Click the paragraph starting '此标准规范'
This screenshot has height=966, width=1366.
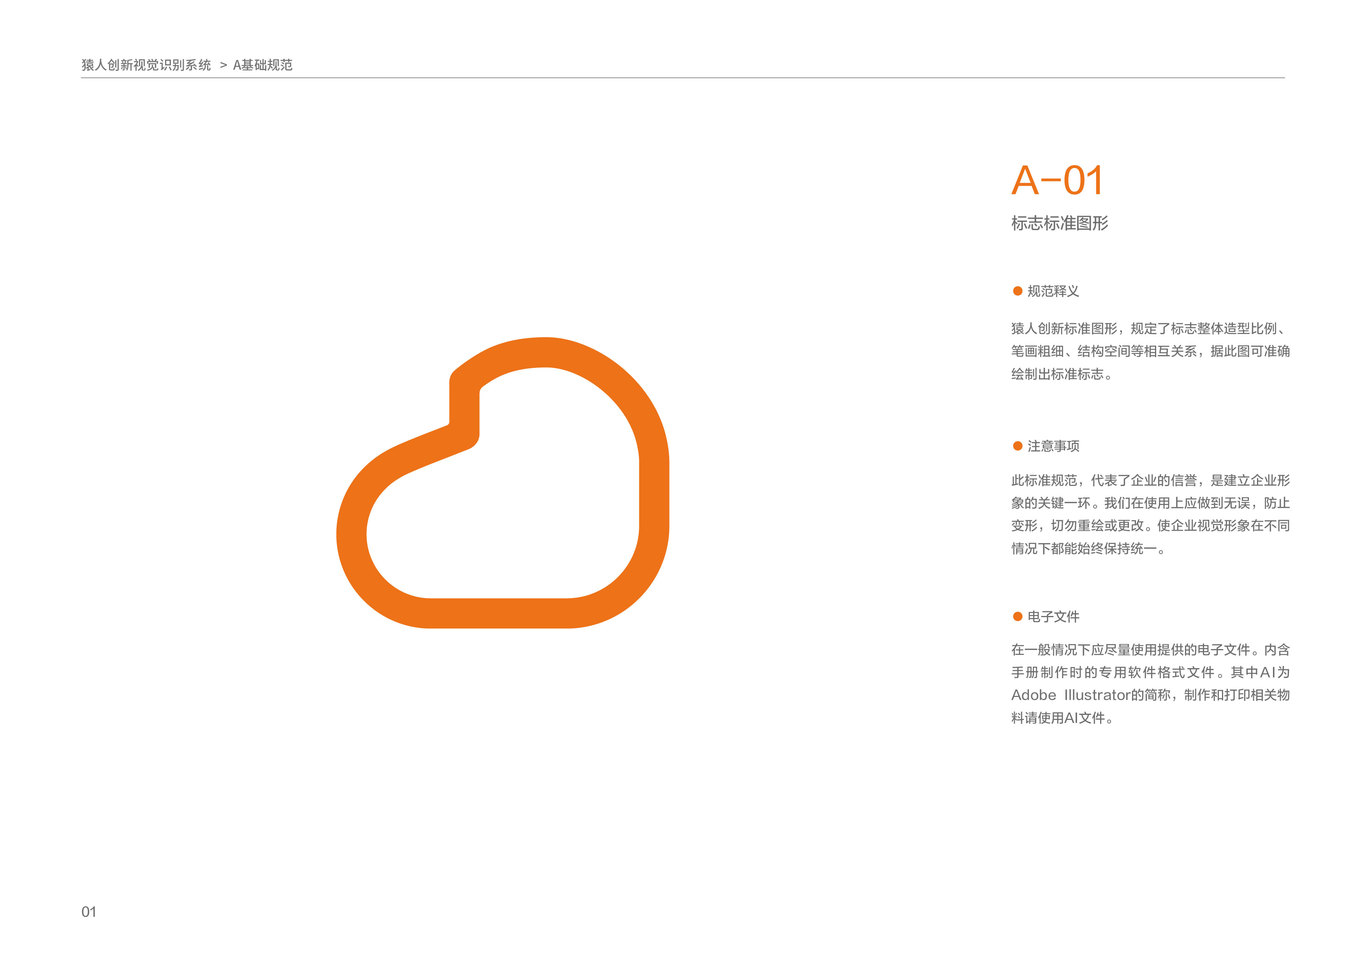pos(1150,514)
